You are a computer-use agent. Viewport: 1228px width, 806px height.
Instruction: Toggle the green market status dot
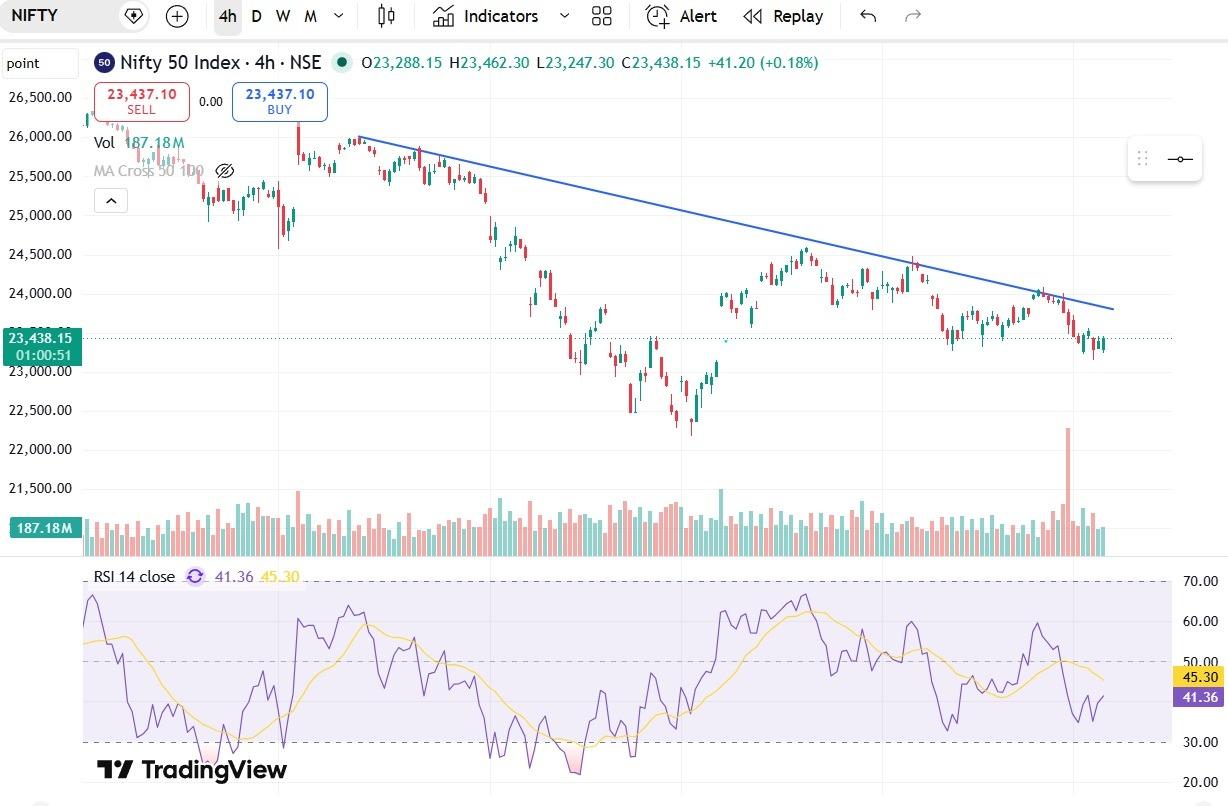[x=342, y=63]
